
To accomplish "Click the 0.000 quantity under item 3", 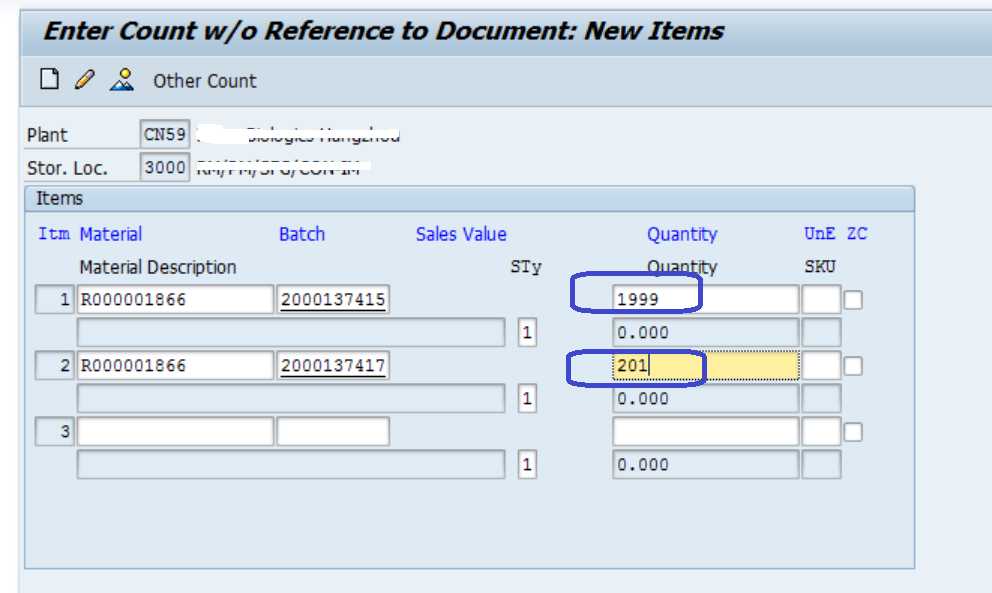I will (705, 465).
